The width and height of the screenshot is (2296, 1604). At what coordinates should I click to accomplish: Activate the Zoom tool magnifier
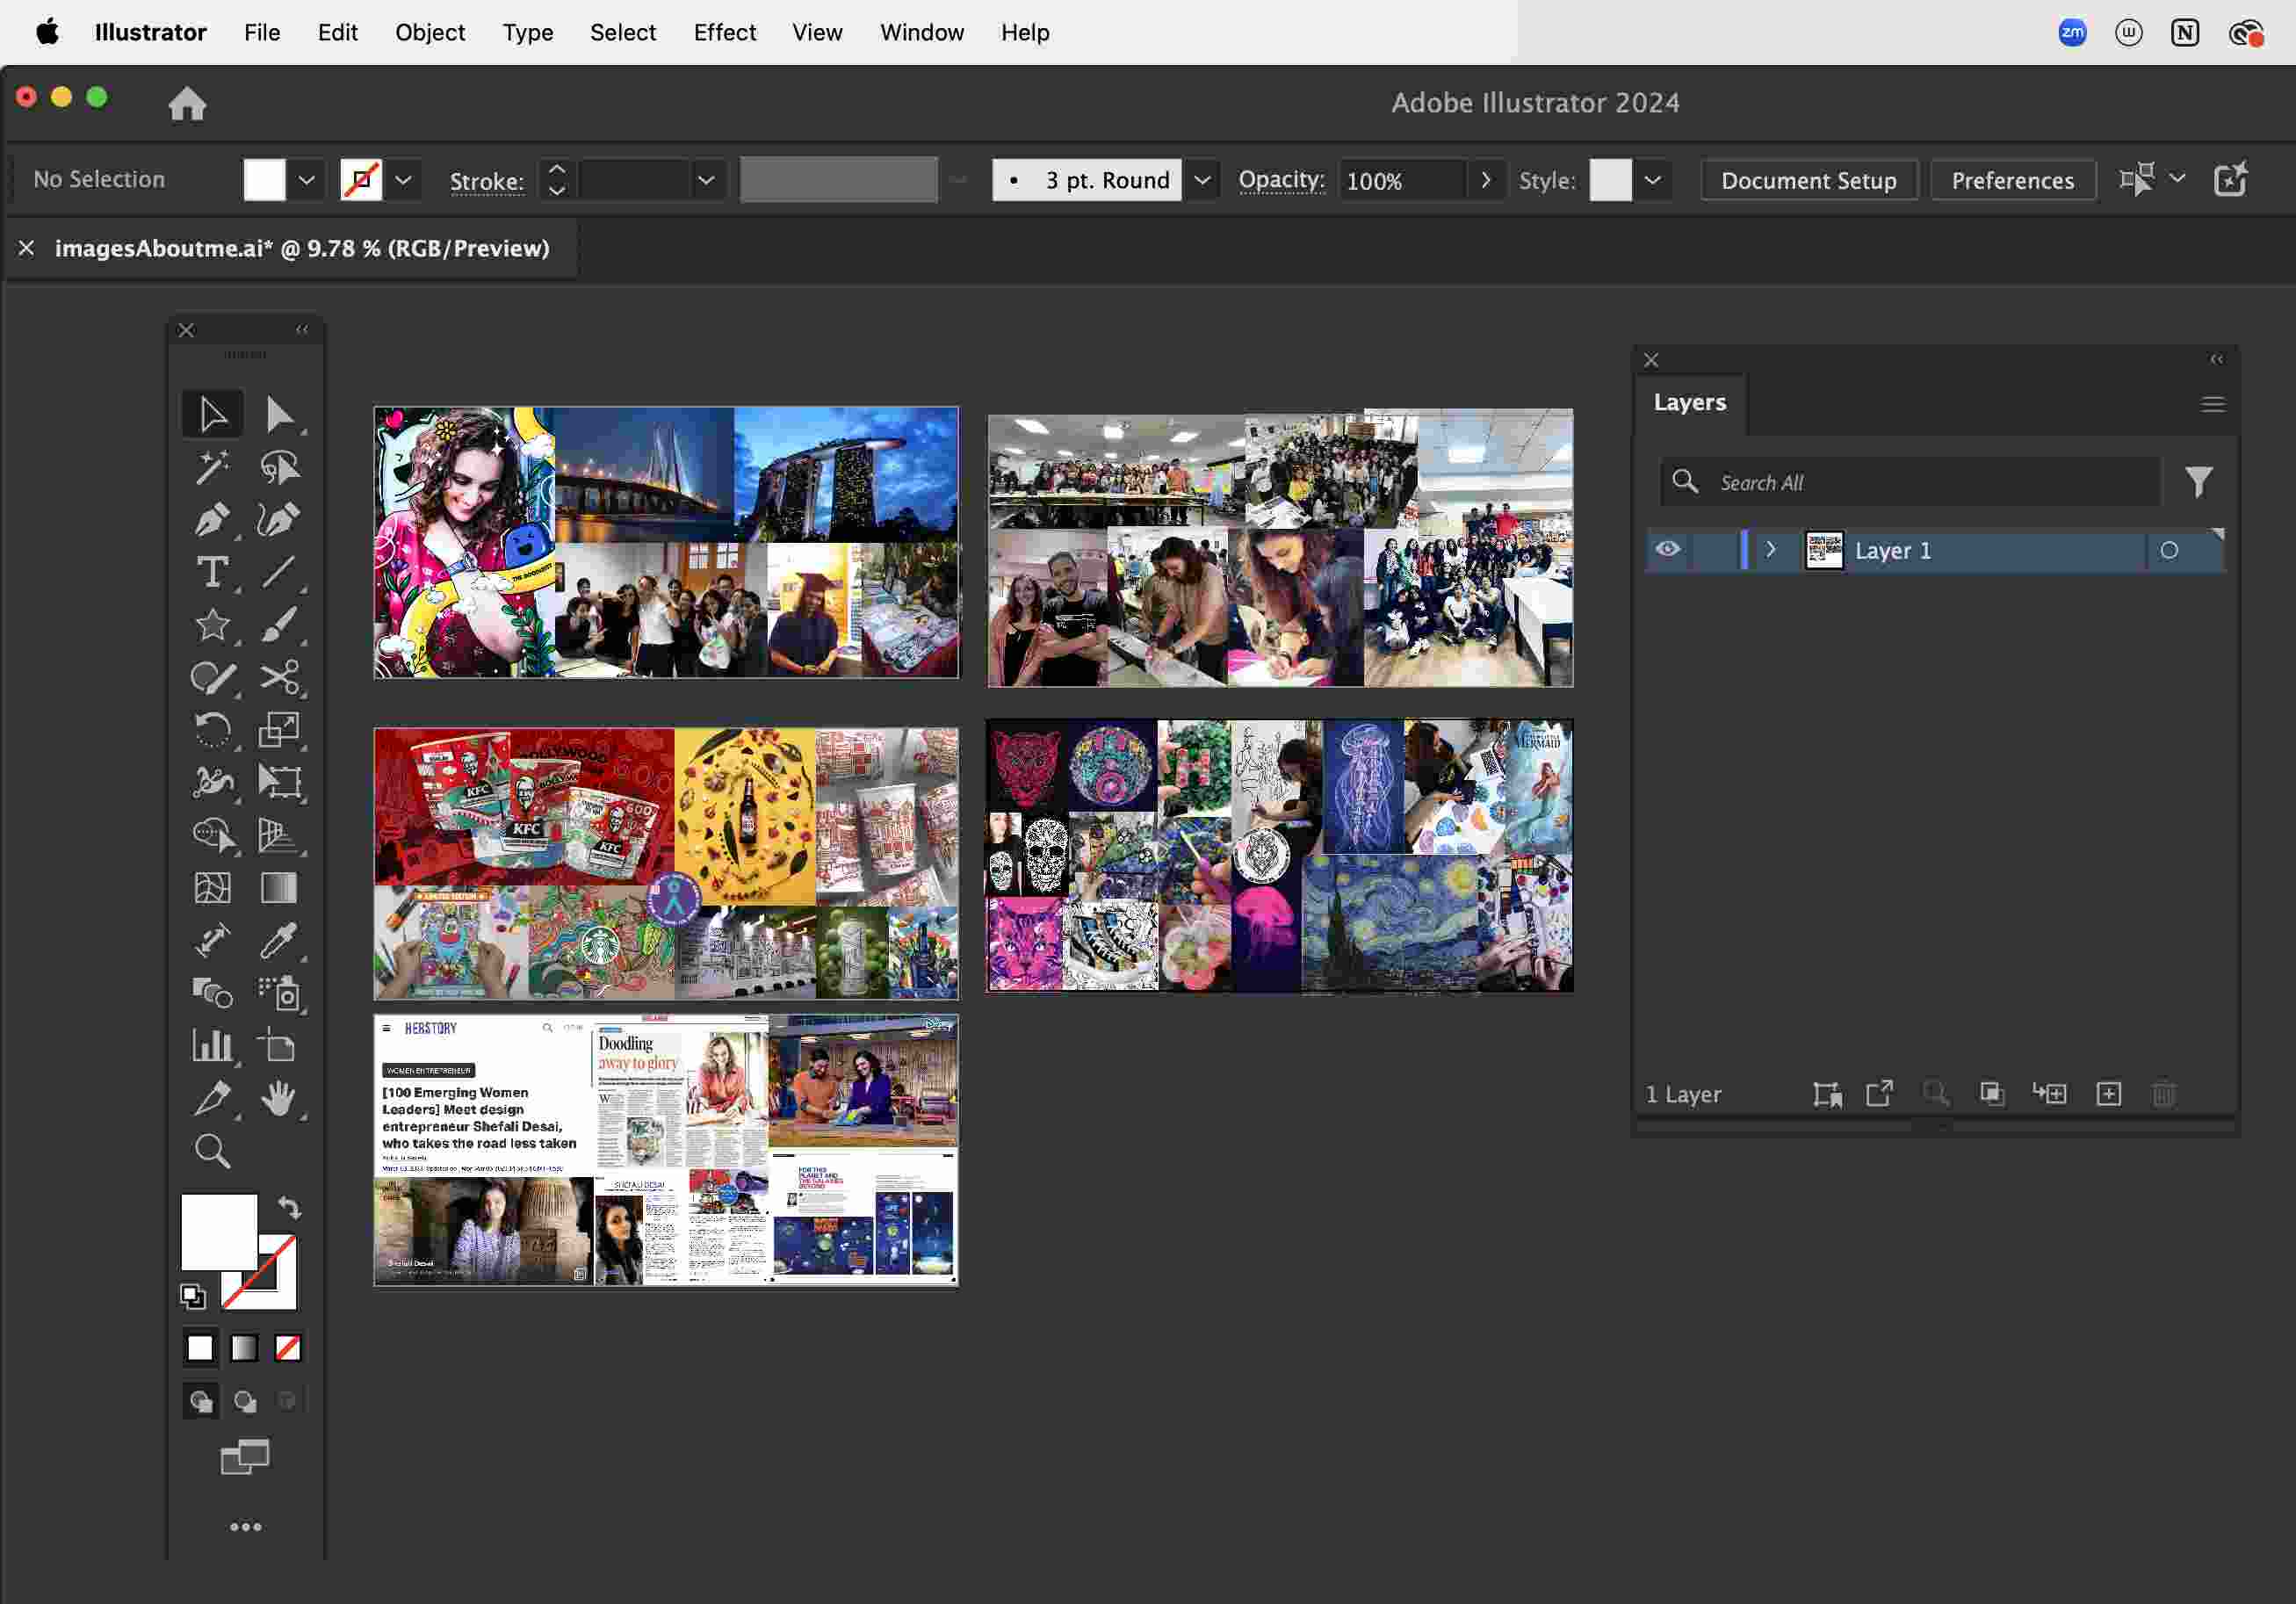[x=212, y=1151]
